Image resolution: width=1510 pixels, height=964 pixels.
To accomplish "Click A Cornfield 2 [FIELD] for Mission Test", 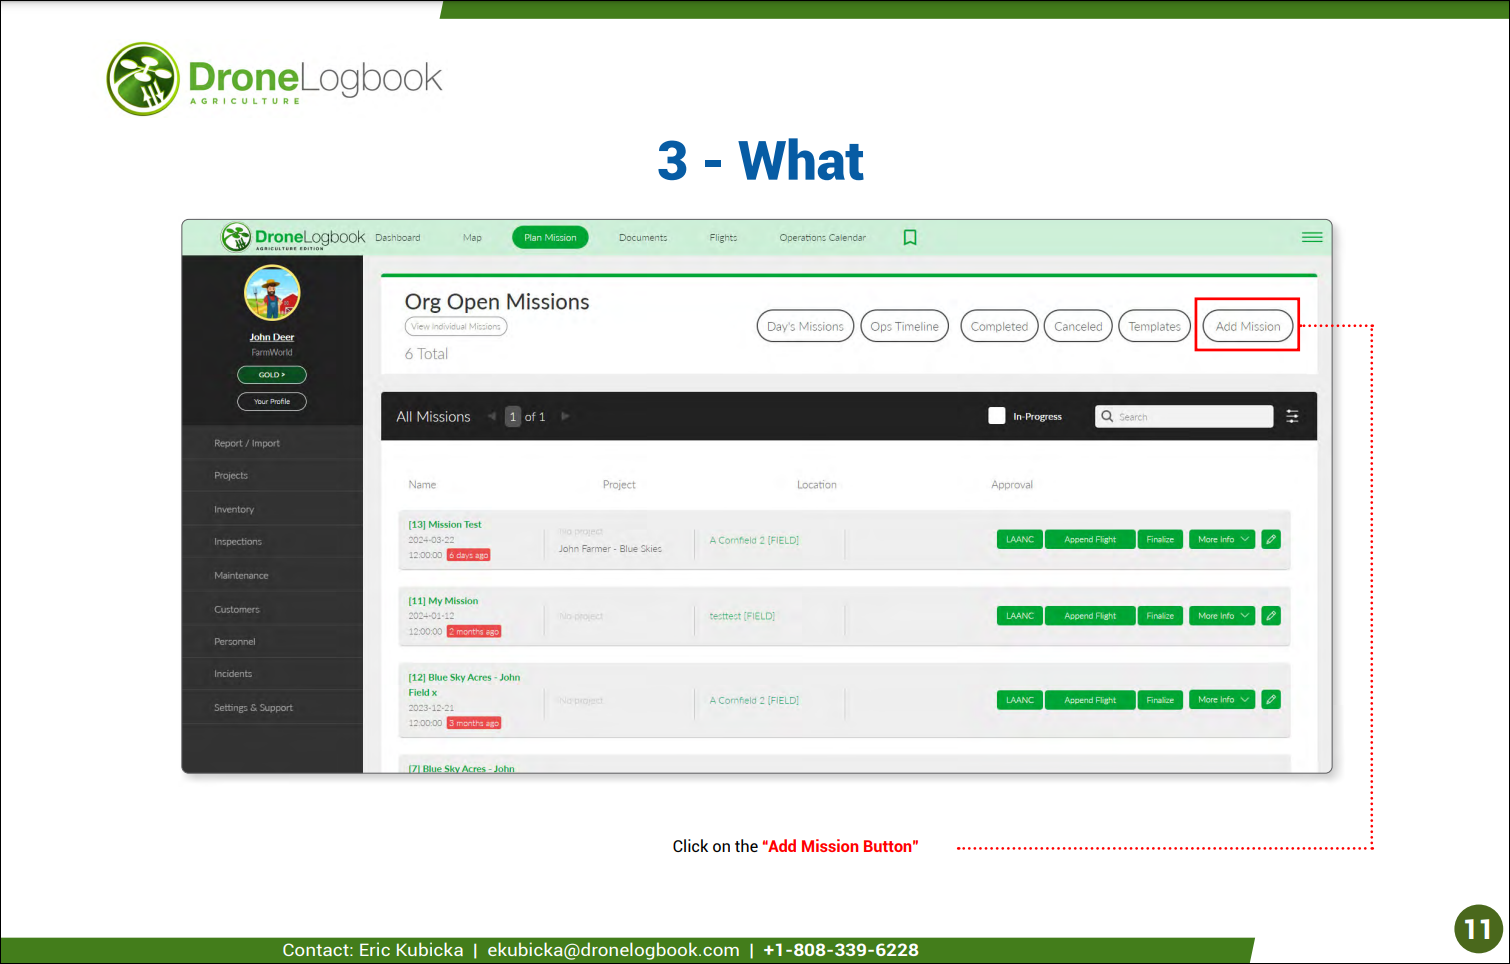I will (x=754, y=540).
